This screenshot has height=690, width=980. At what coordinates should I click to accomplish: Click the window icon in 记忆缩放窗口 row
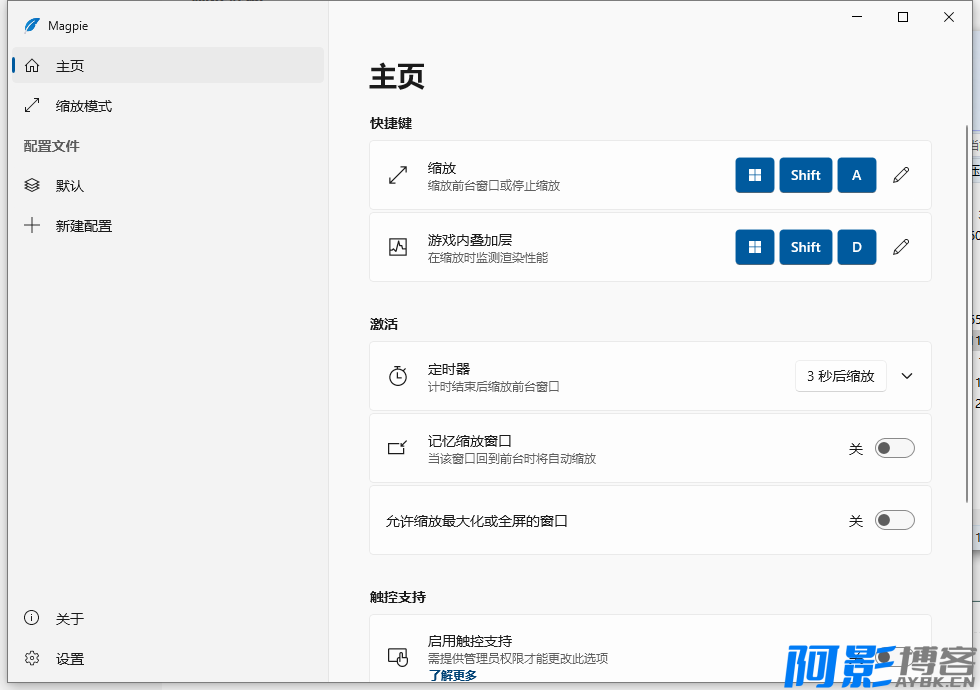[398, 448]
